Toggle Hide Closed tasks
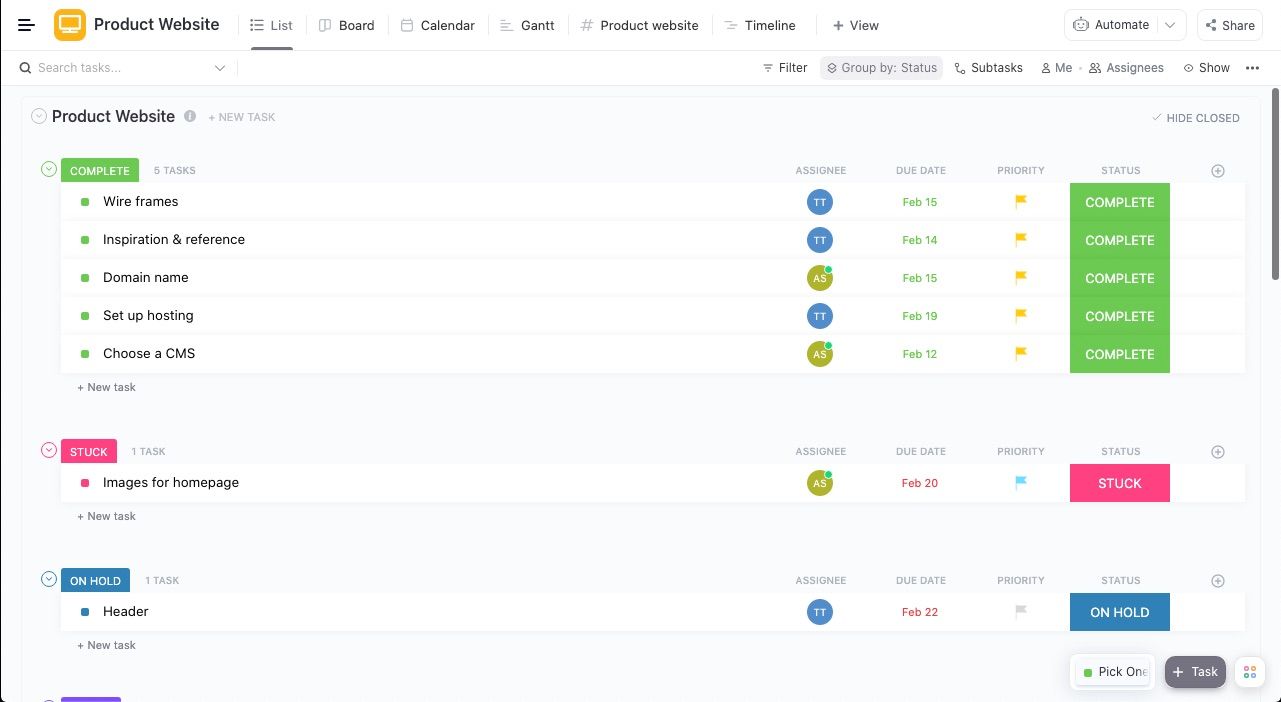The image size is (1281, 702). tap(1195, 118)
